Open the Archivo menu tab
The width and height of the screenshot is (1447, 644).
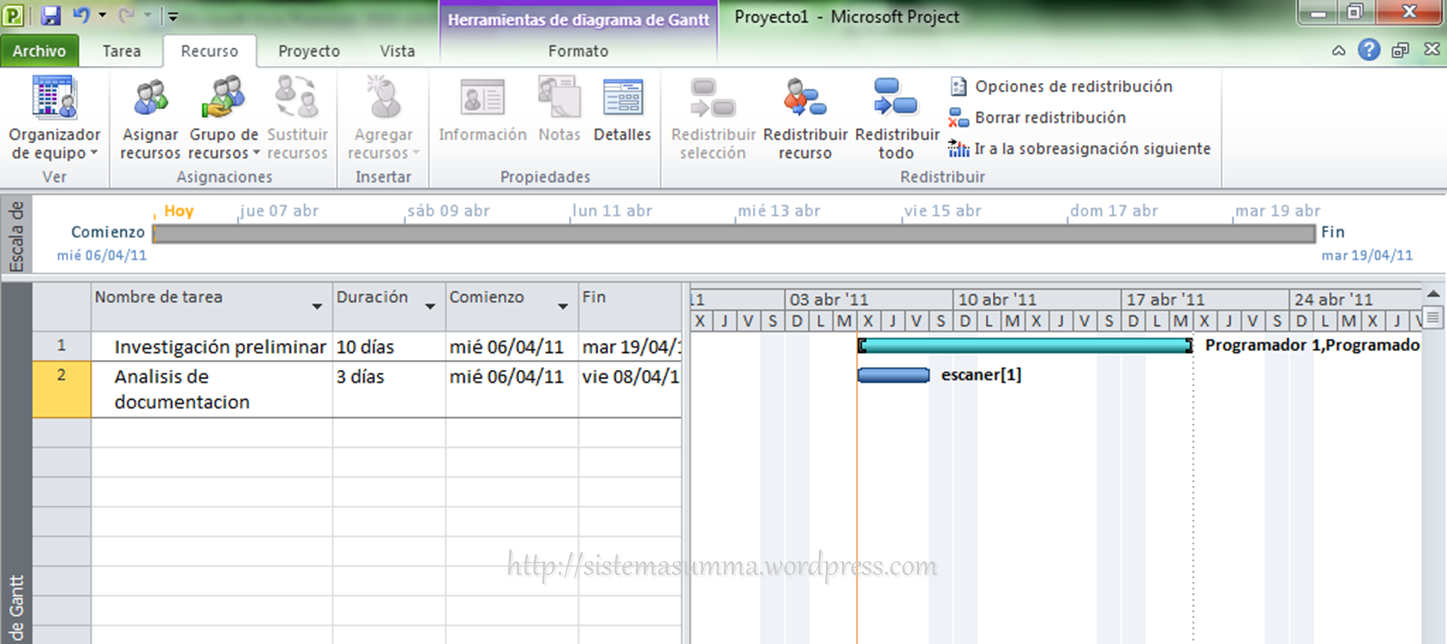point(39,51)
